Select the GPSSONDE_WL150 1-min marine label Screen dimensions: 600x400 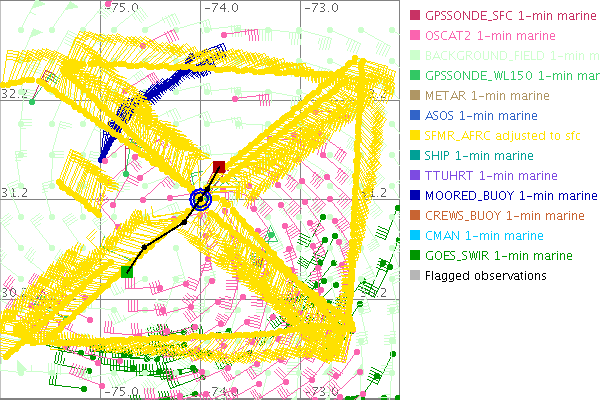coord(505,76)
